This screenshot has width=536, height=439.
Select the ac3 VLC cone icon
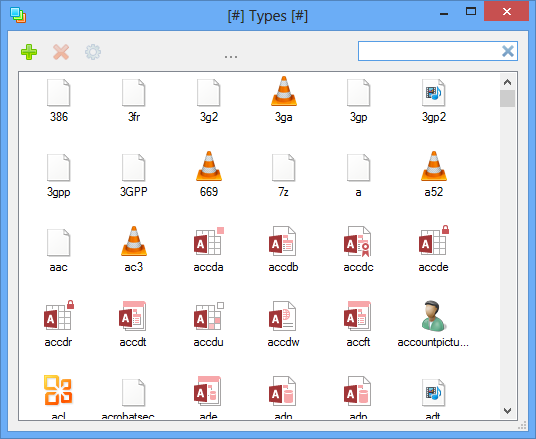click(x=134, y=241)
